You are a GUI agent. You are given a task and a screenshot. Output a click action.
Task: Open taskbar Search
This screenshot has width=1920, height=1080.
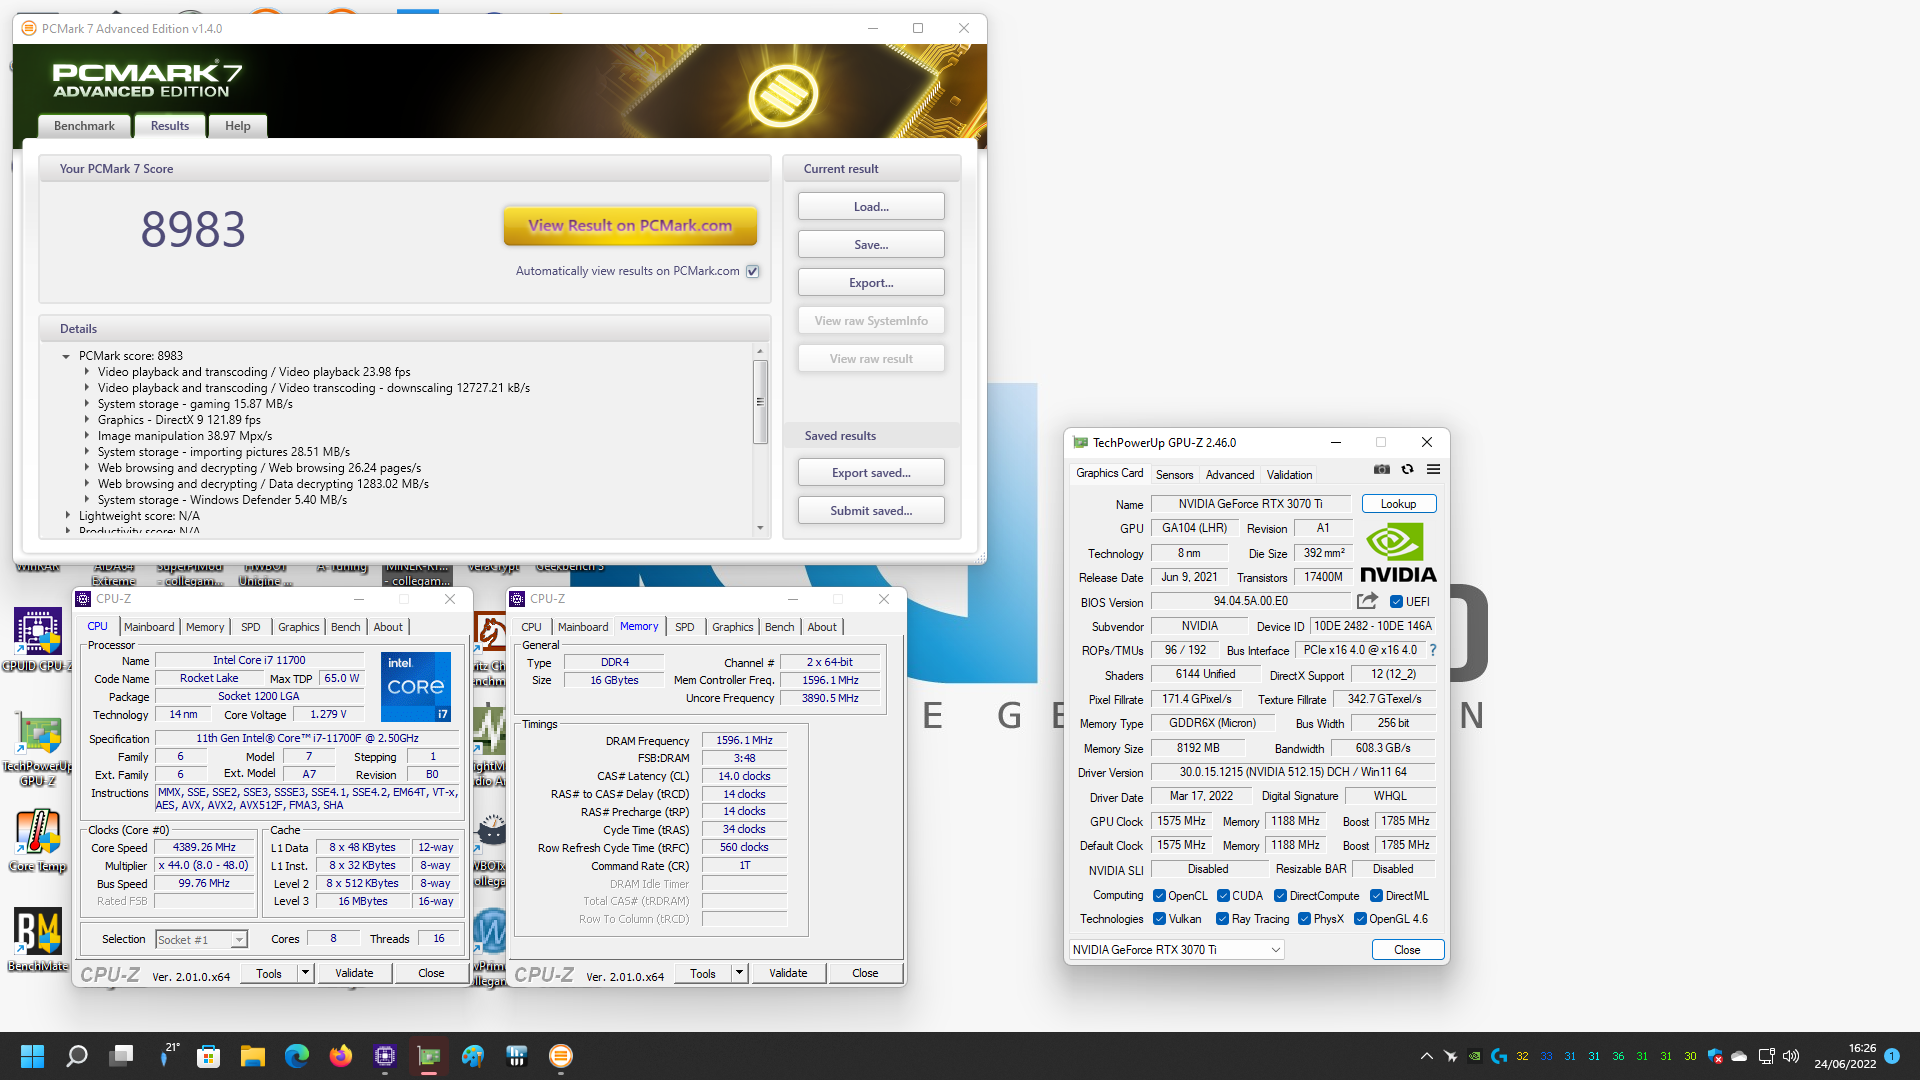pos(77,1056)
